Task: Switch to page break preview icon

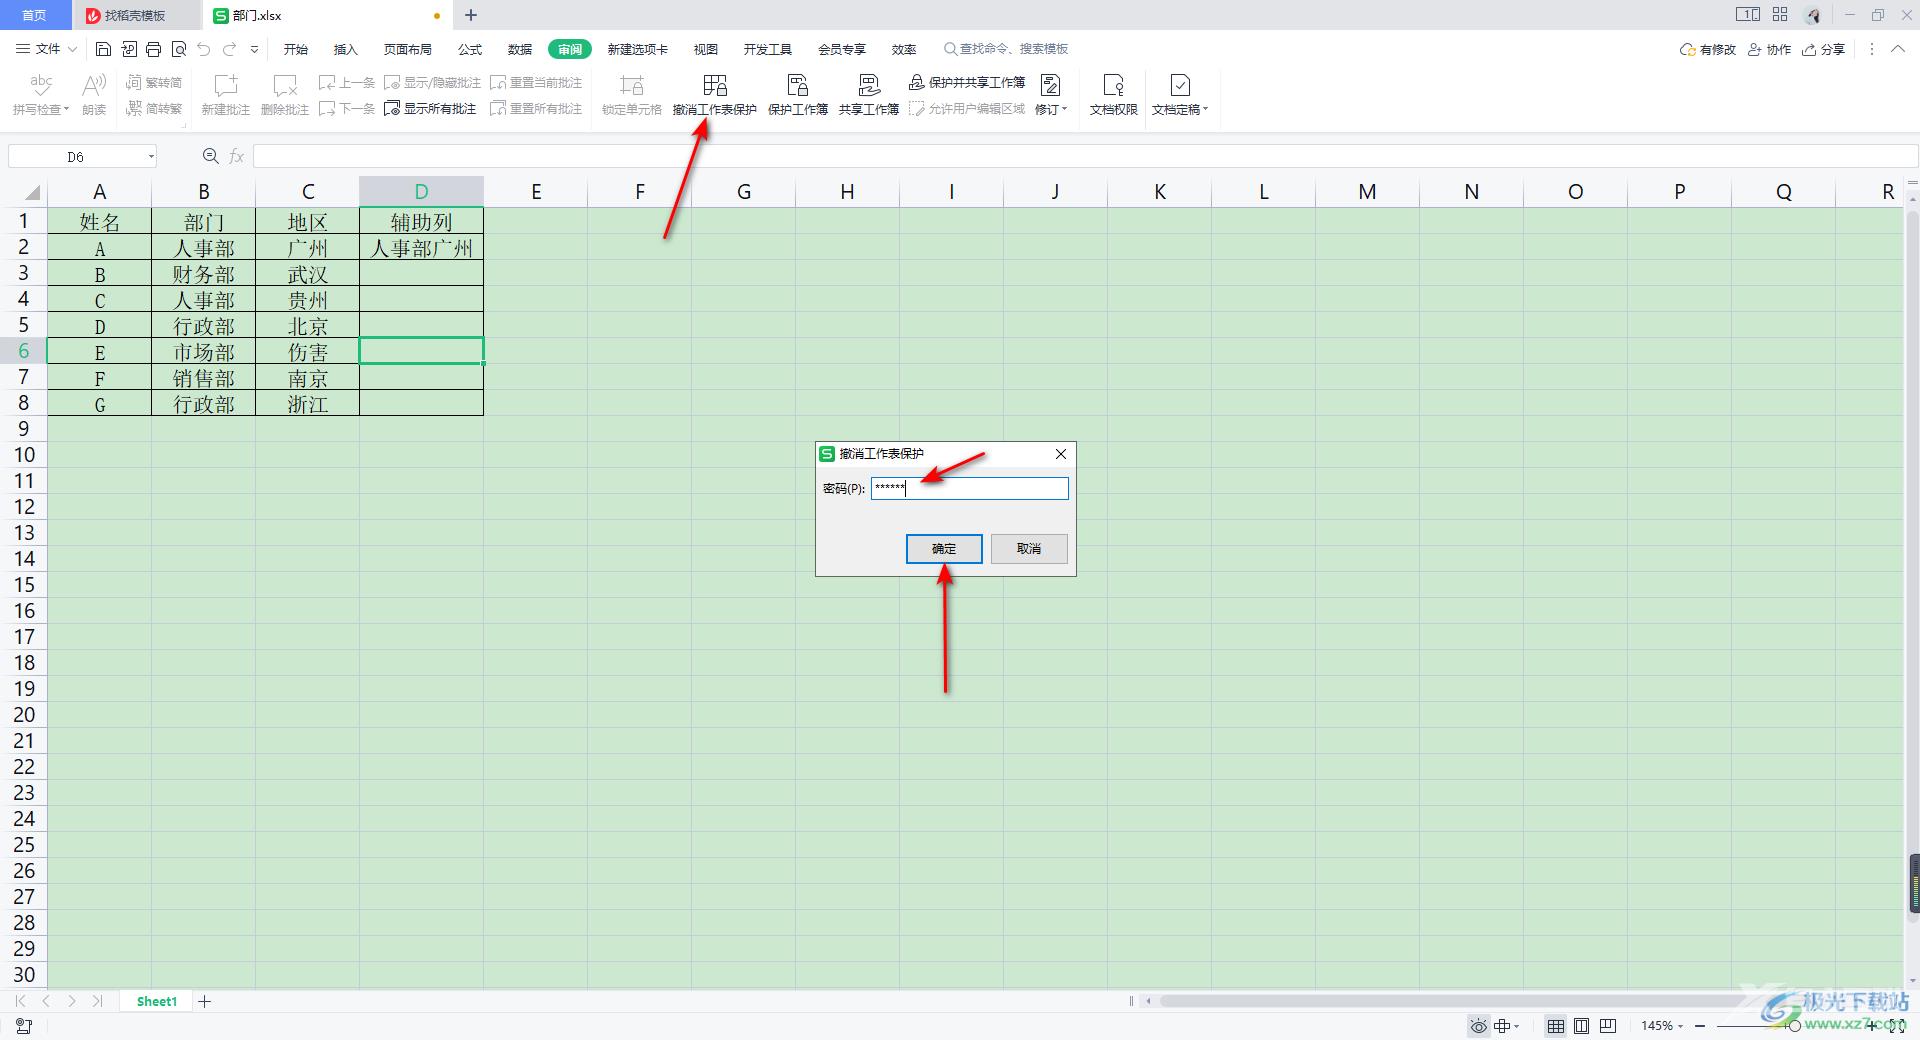Action: click(1608, 1026)
